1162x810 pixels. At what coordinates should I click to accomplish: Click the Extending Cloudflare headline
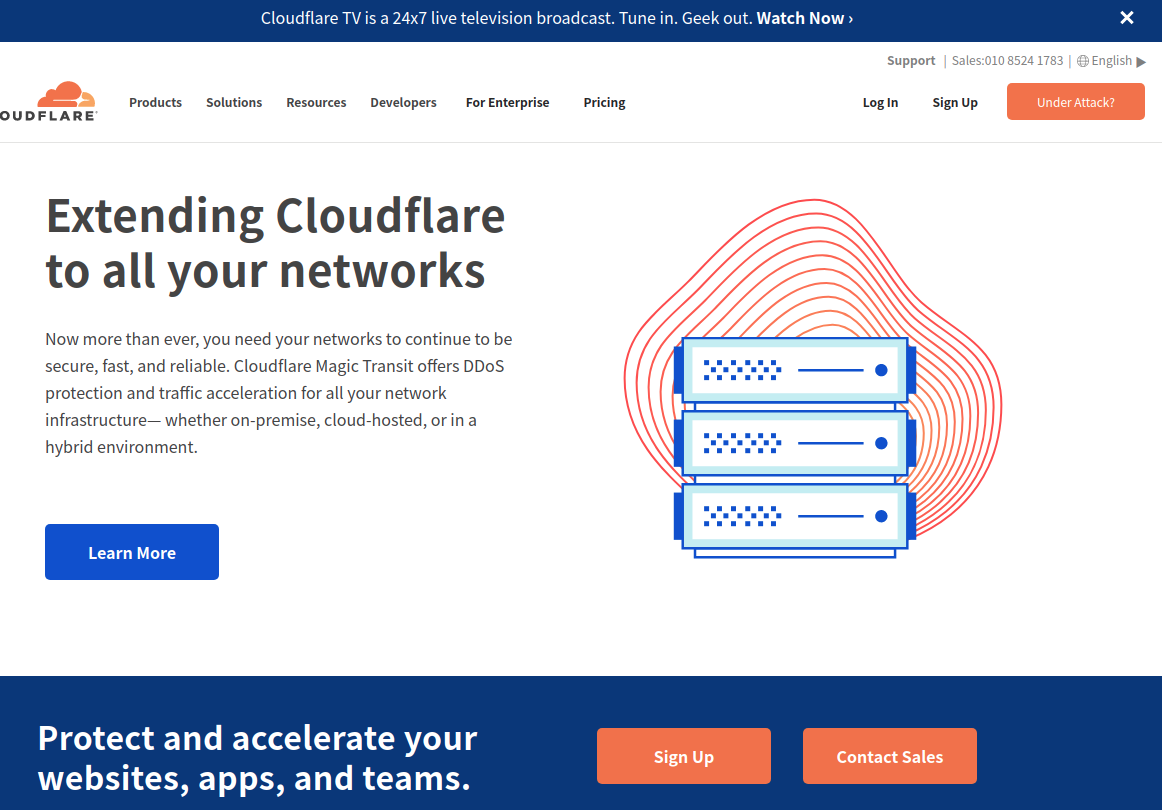(x=275, y=243)
